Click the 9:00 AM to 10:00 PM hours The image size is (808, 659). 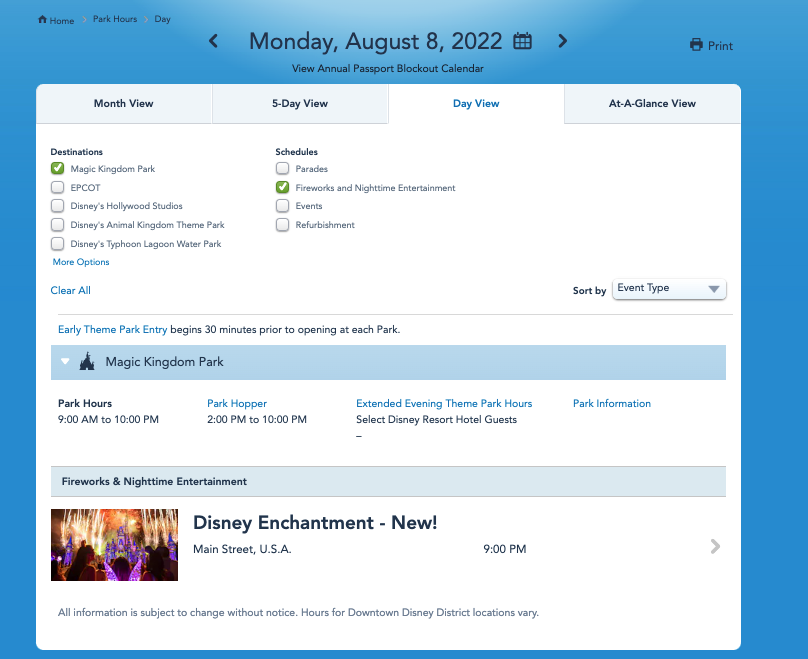tap(108, 419)
